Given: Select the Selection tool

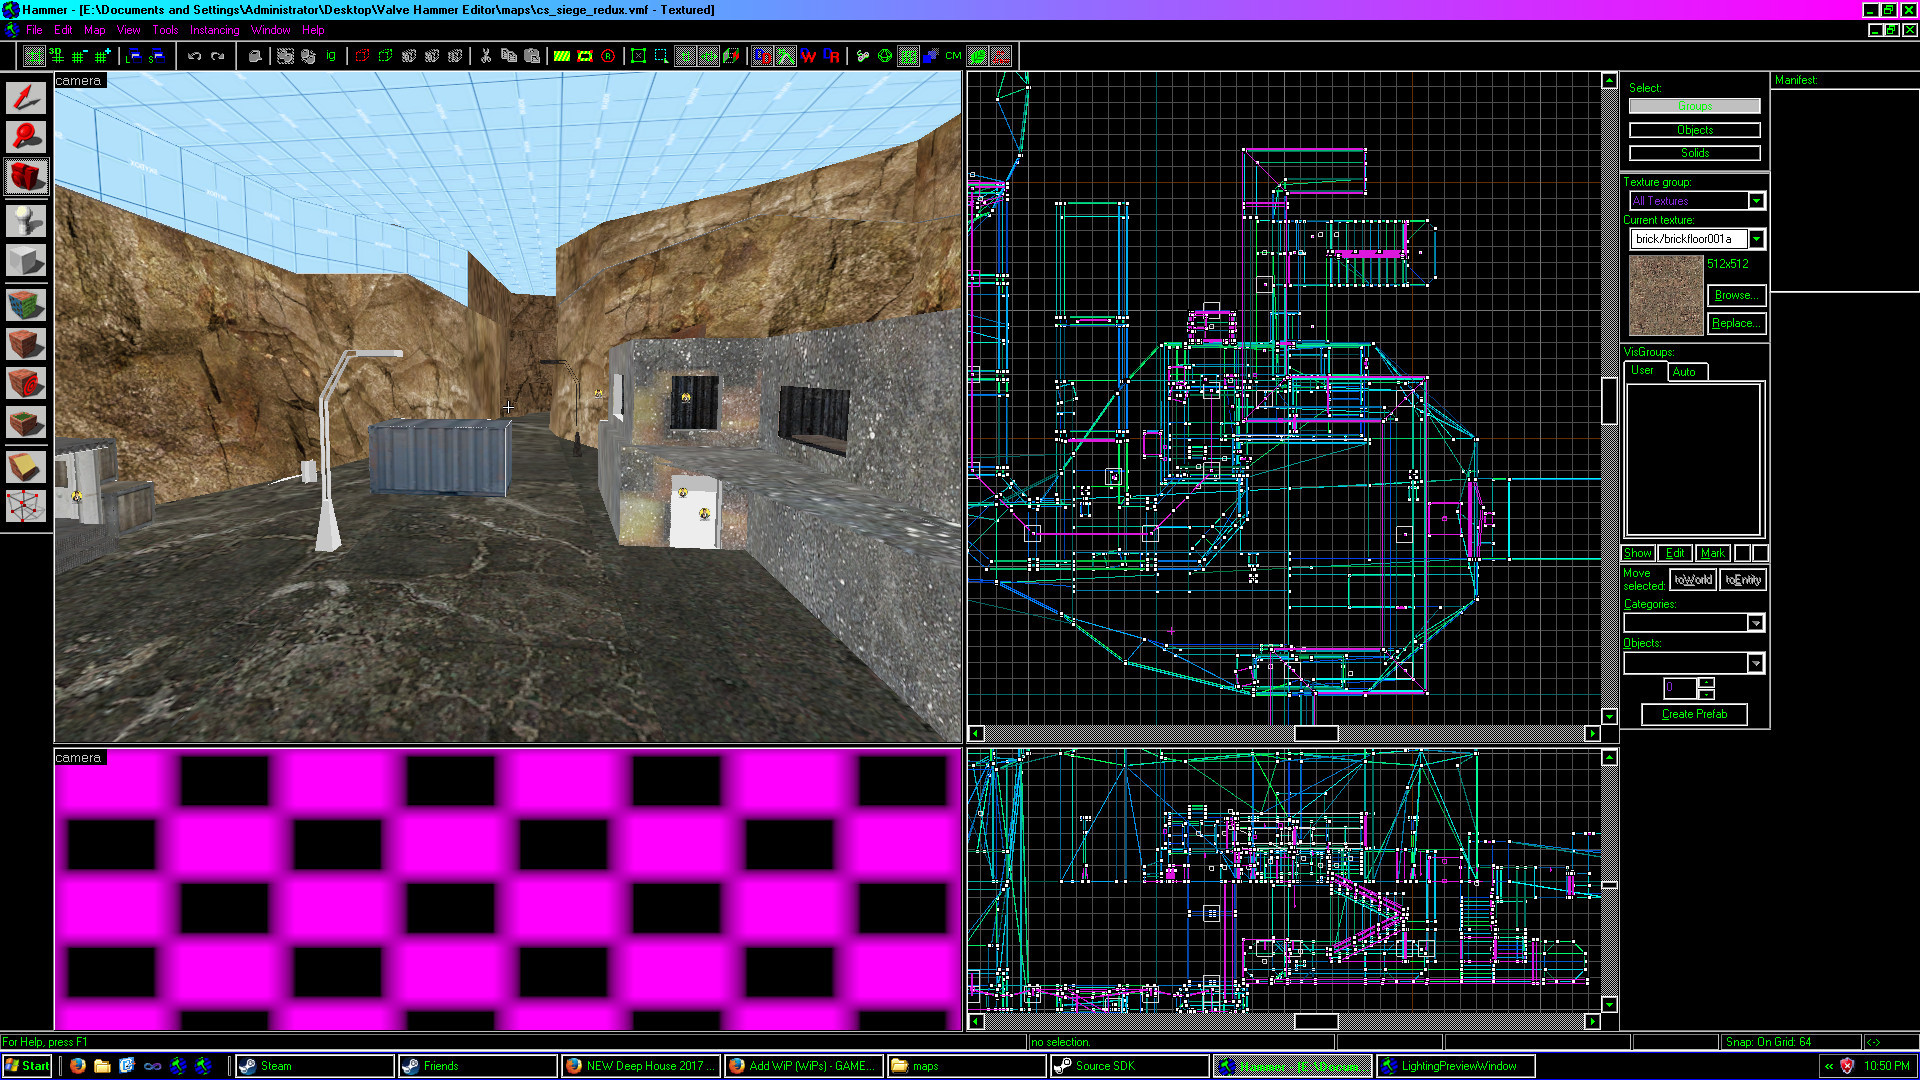Looking at the screenshot, I should [25, 97].
